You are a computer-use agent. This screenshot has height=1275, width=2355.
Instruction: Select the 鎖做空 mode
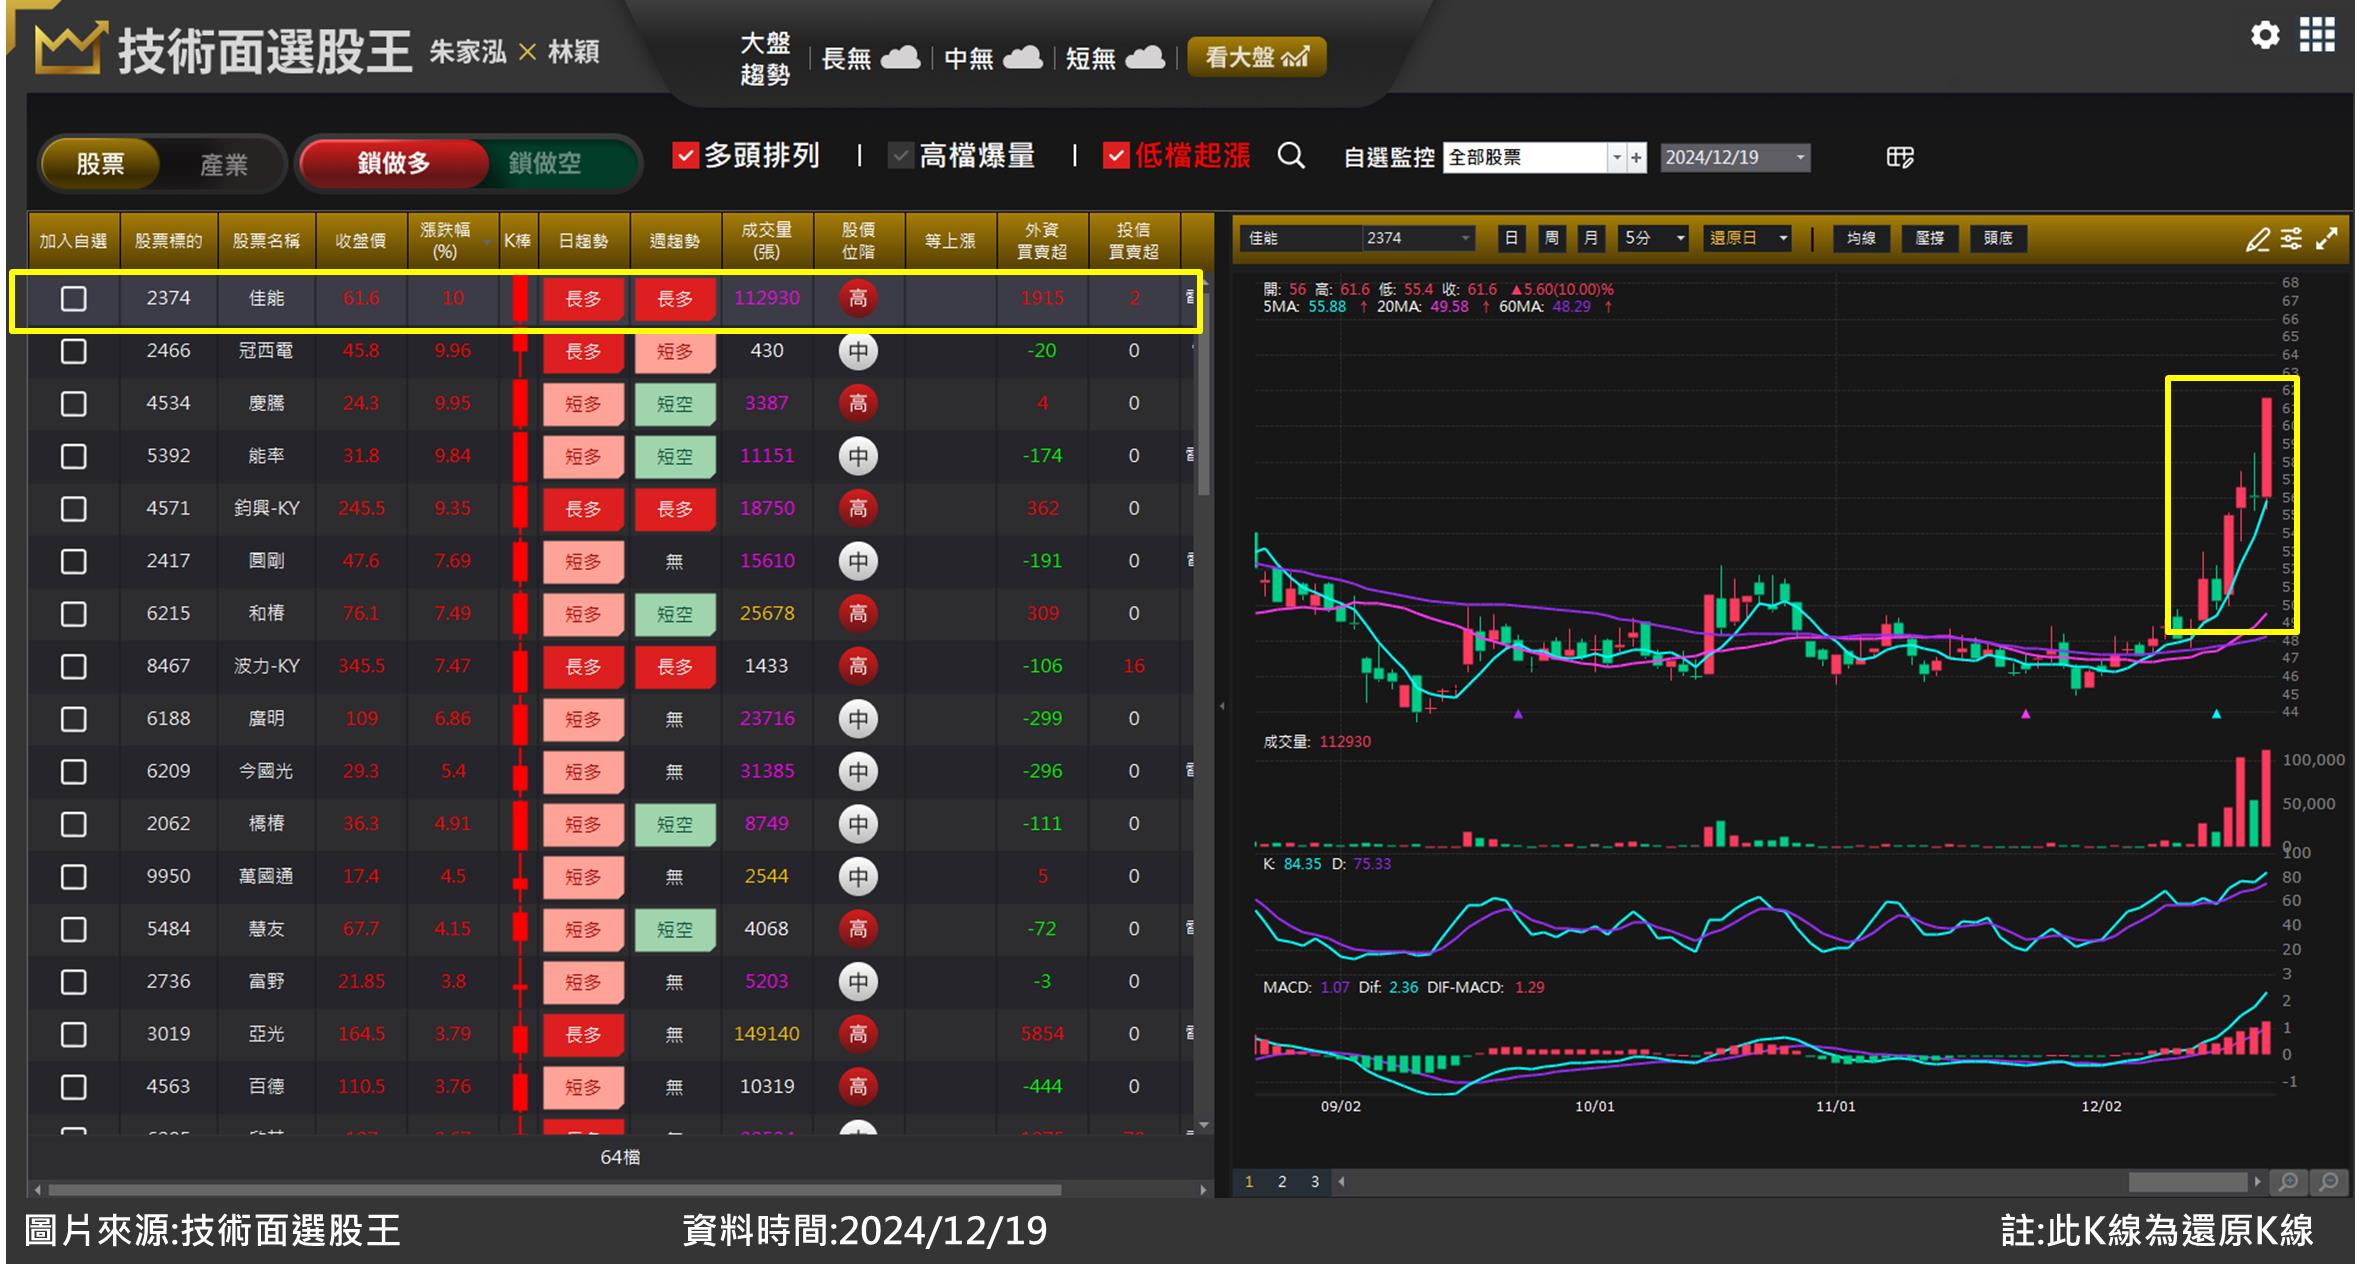[545, 163]
